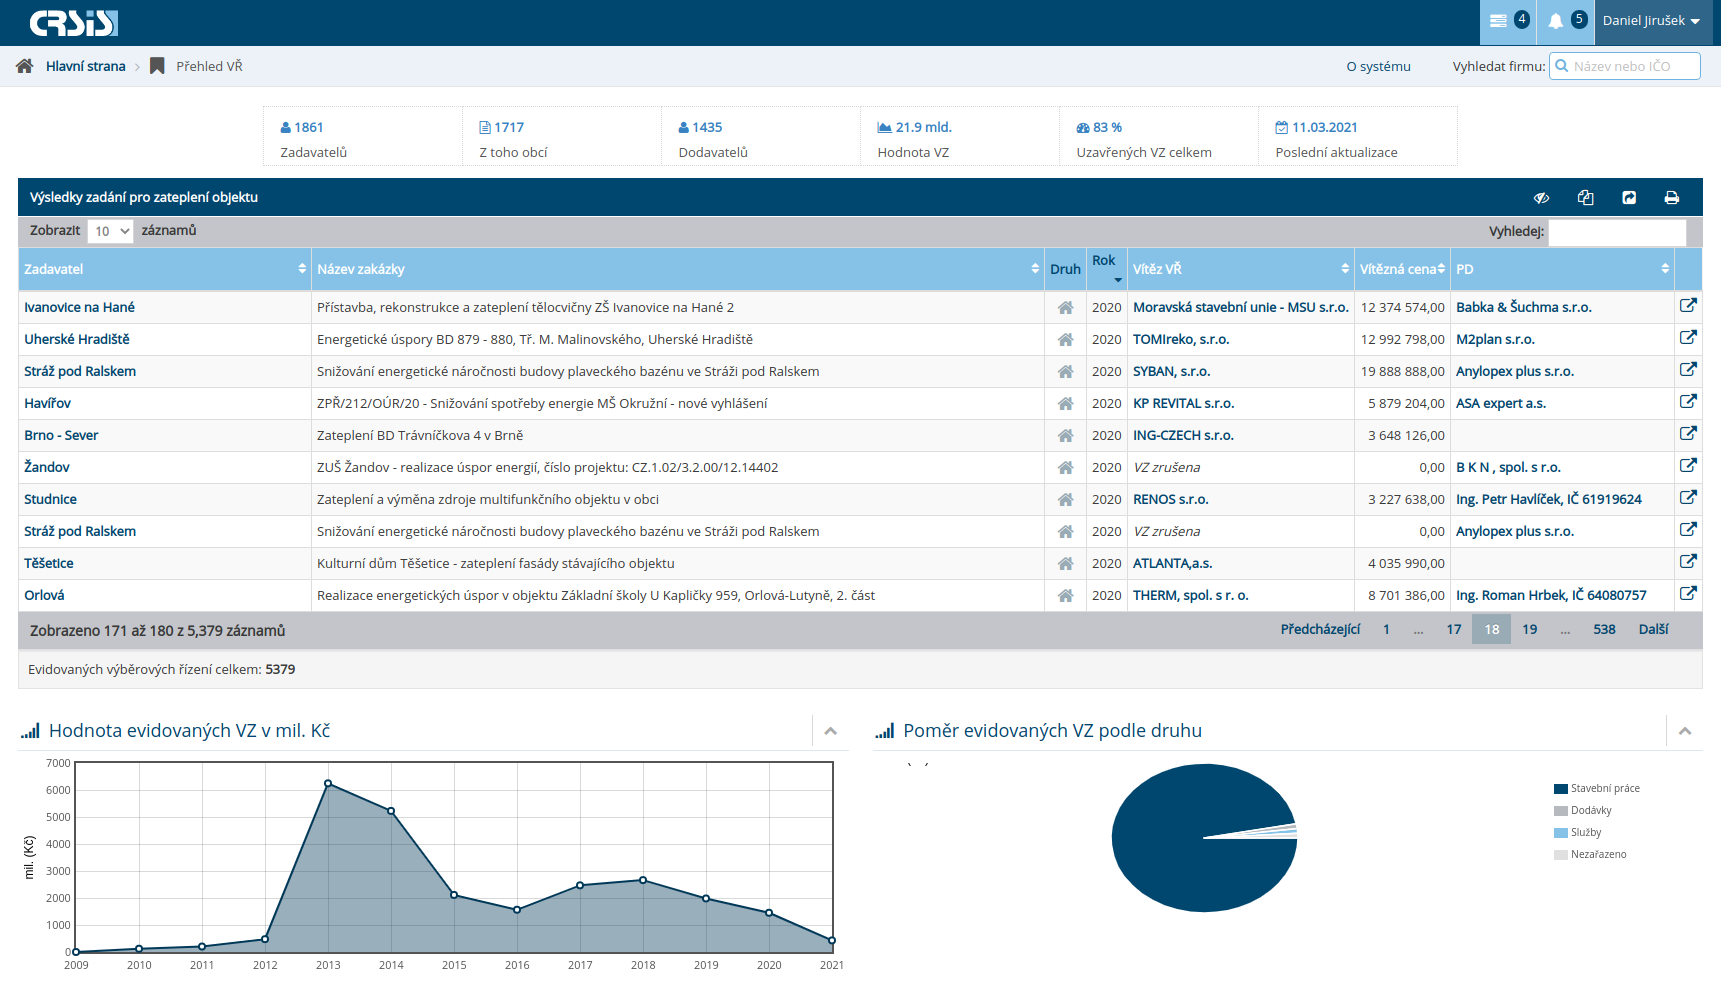The image size is (1721, 992).
Task: Open the O systému menu item
Action: pos(1378,66)
